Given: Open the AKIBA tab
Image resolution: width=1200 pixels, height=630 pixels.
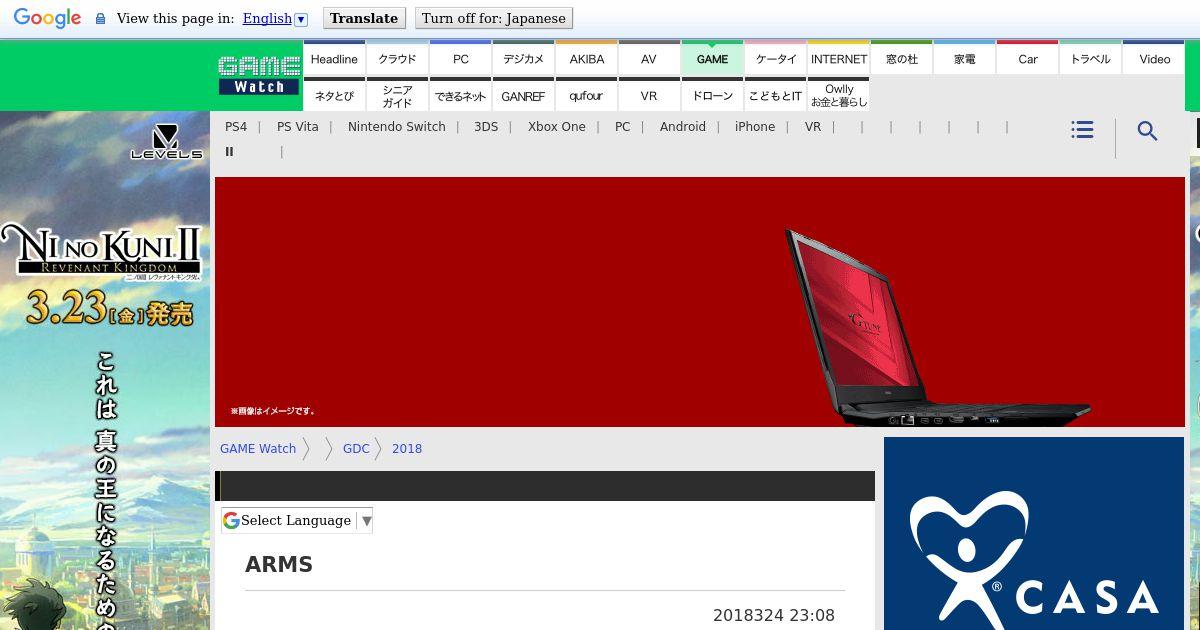Looking at the screenshot, I should click(587, 59).
